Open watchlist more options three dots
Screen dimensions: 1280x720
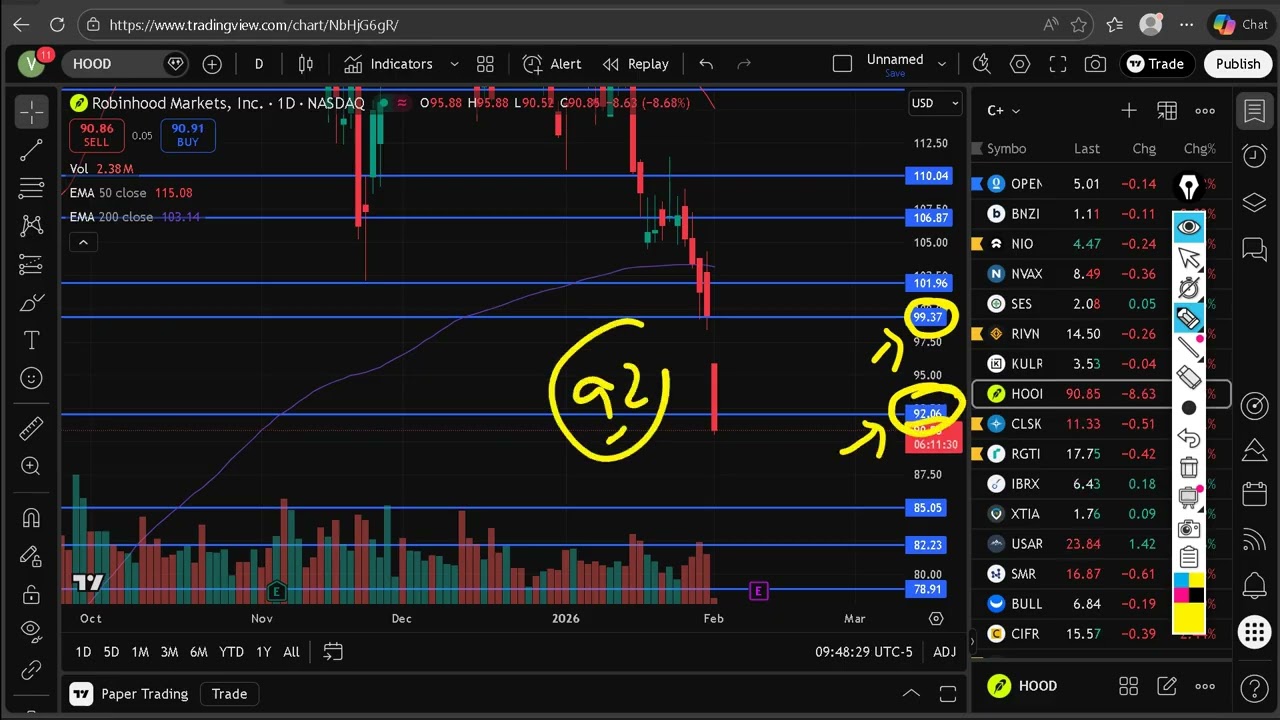[1205, 111]
